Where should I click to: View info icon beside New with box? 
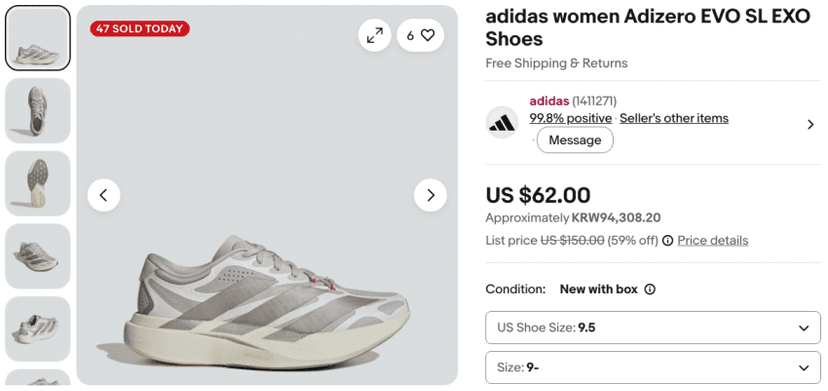[650, 290]
